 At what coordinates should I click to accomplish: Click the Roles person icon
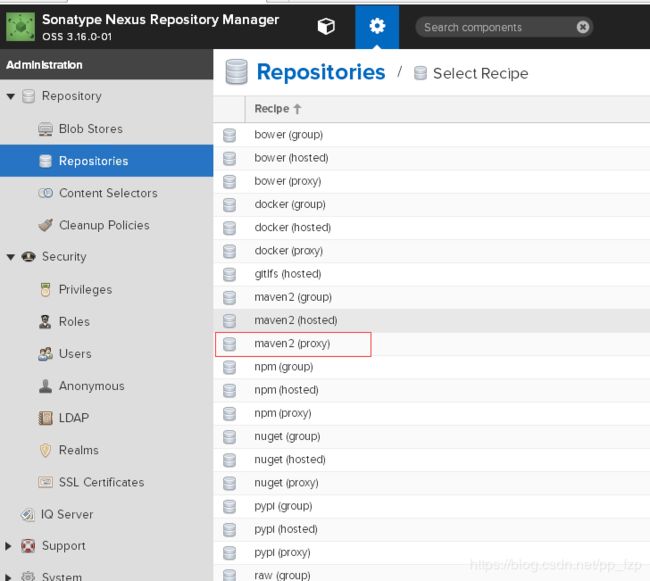point(45,322)
